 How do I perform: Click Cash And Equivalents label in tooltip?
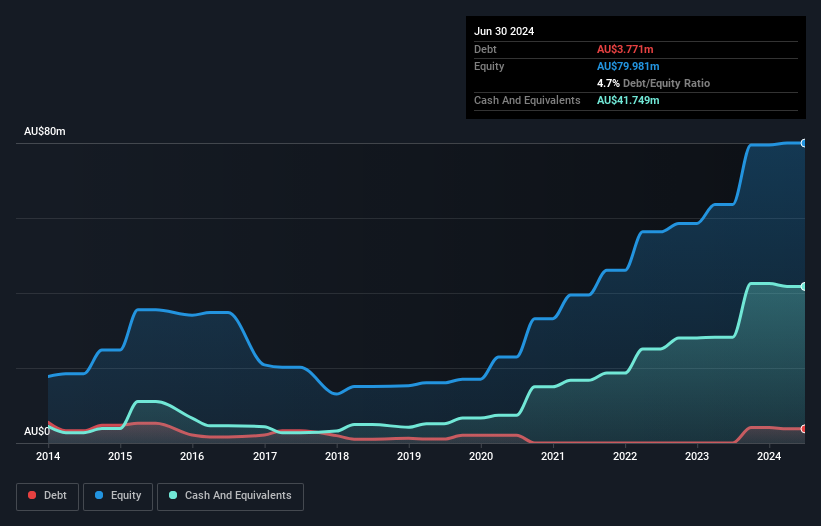[x=527, y=100]
